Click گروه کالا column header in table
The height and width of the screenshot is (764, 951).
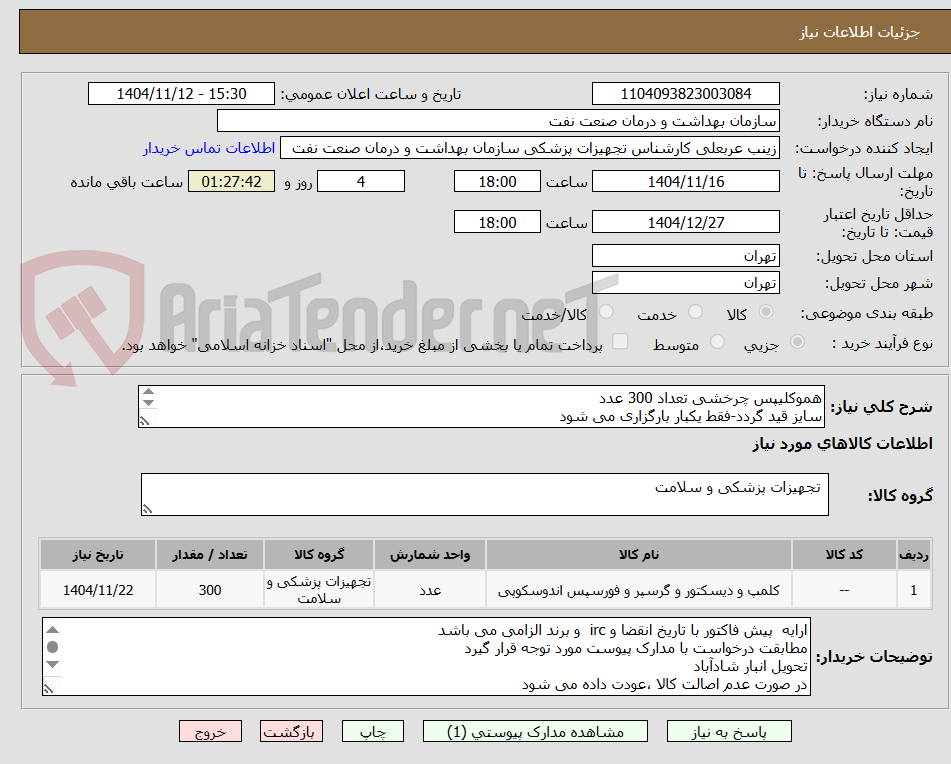319,554
